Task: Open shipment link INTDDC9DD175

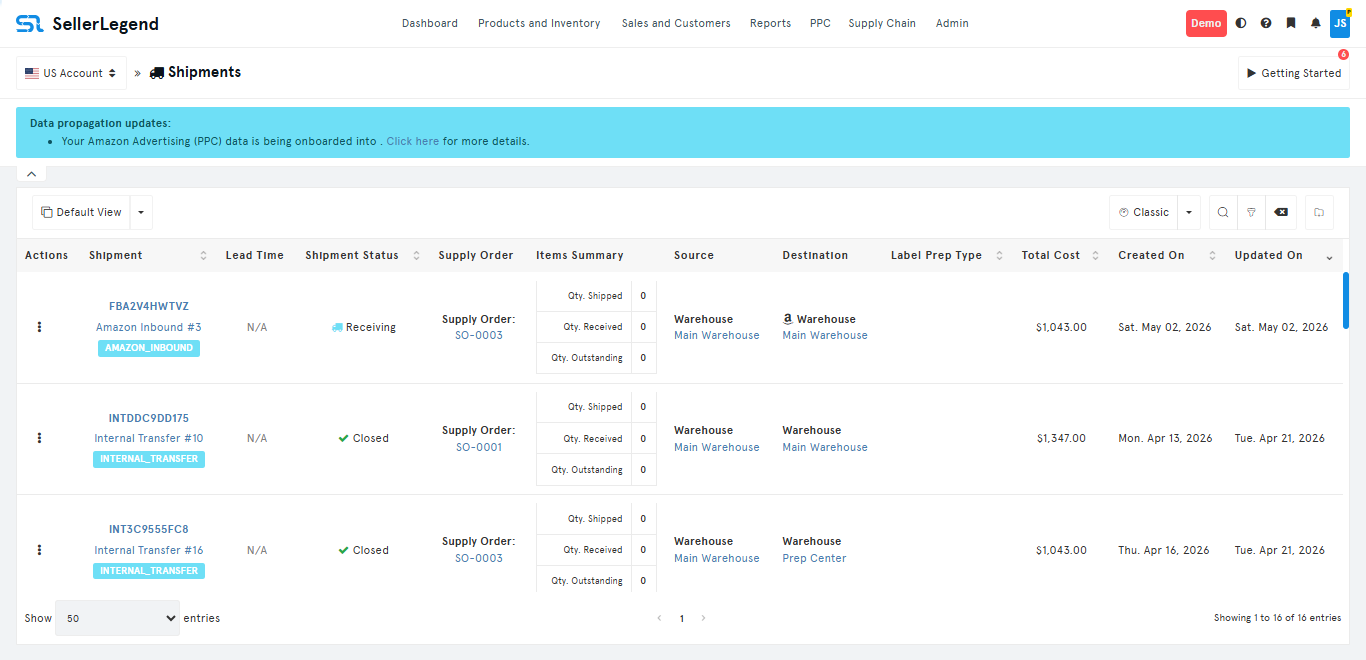Action: coord(149,418)
